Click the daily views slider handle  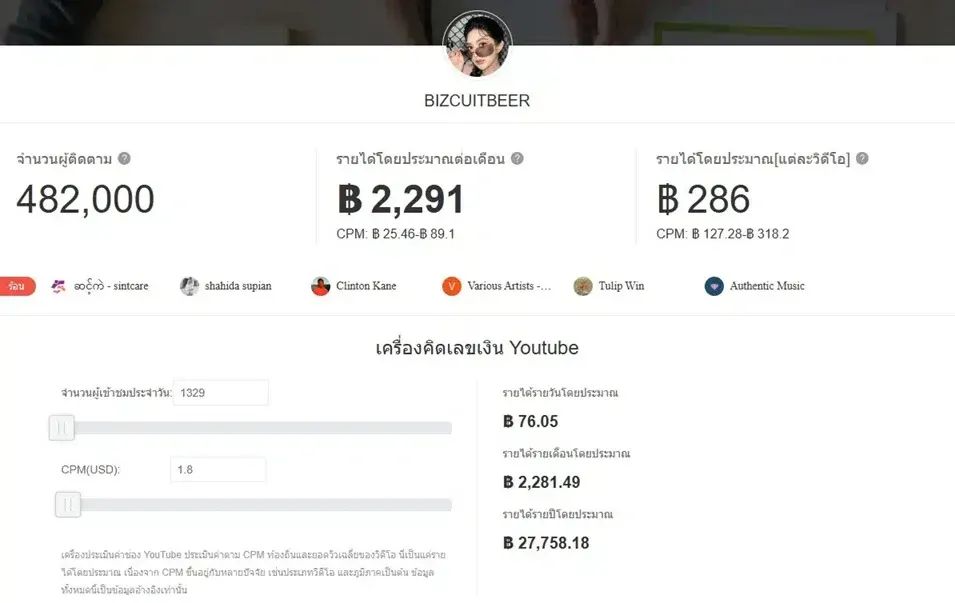[62, 428]
